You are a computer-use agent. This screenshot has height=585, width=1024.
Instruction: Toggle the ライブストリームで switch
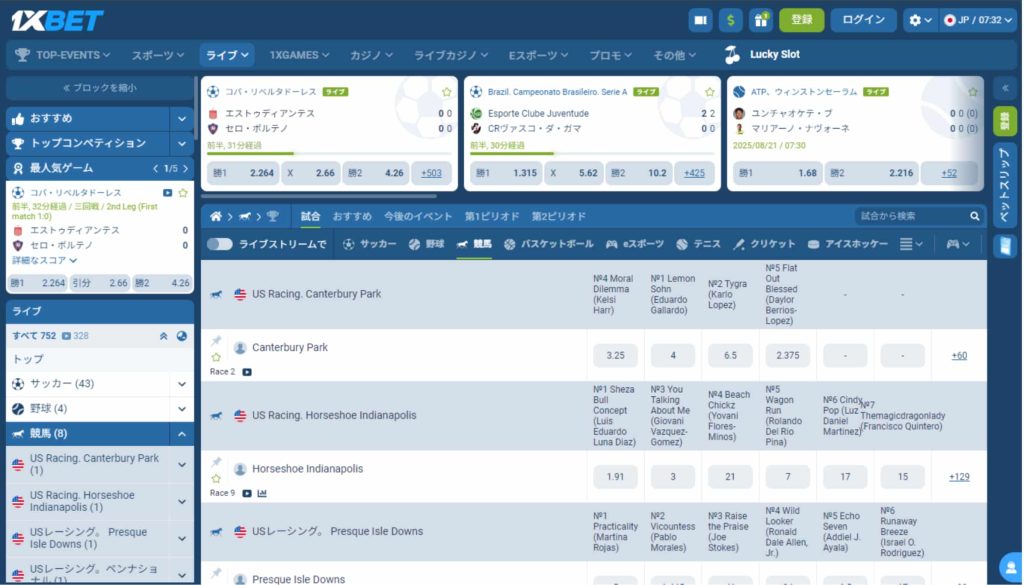pyautogui.click(x=219, y=244)
